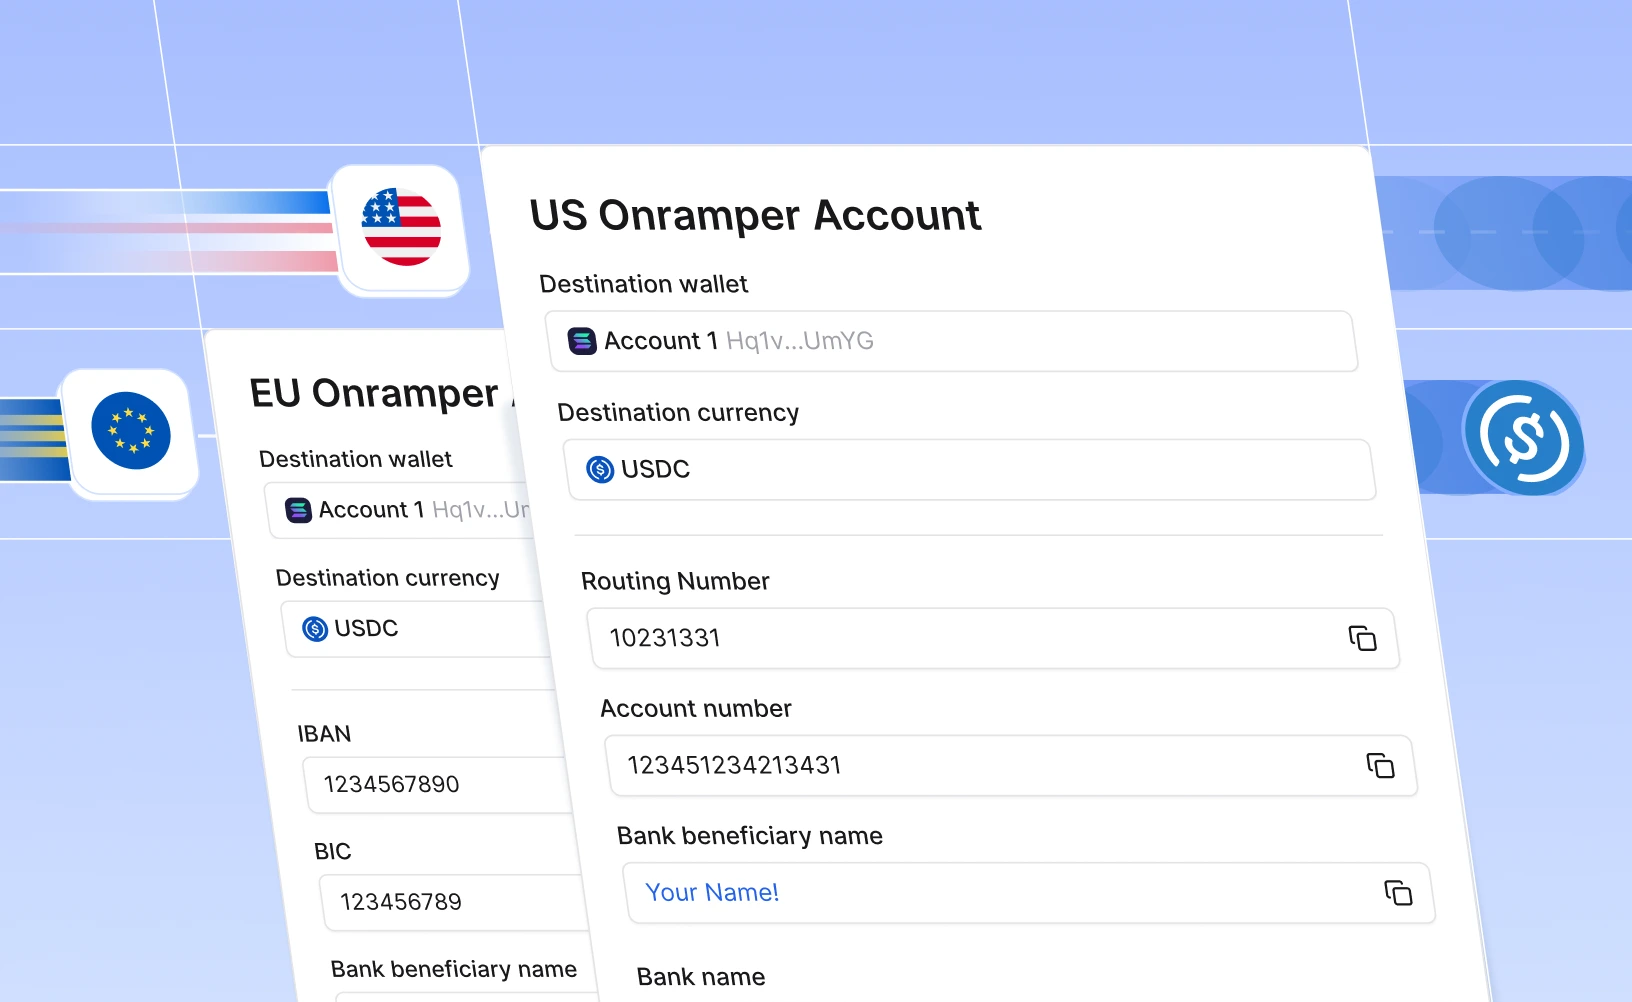
Task: Click the 'Routing Number' label
Action: pyautogui.click(x=675, y=581)
